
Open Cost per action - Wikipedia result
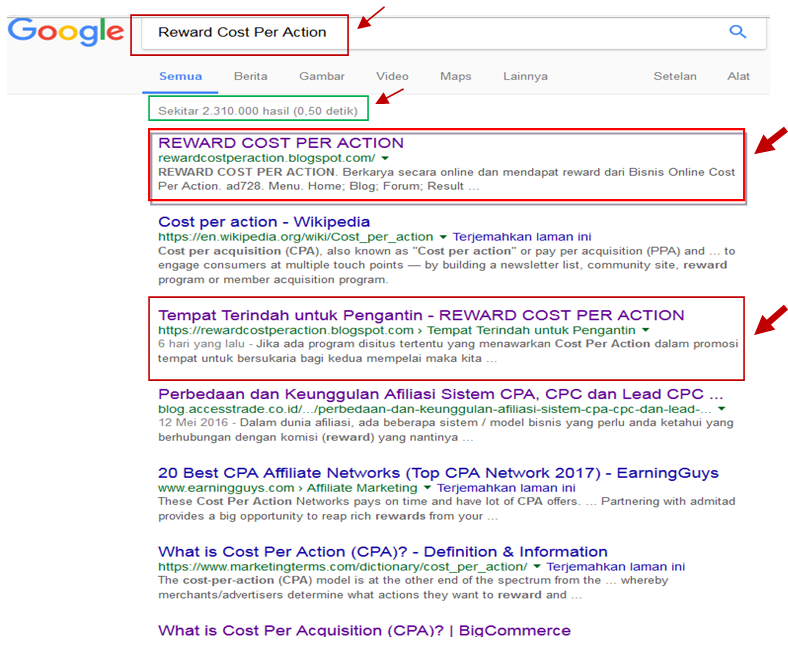(264, 222)
